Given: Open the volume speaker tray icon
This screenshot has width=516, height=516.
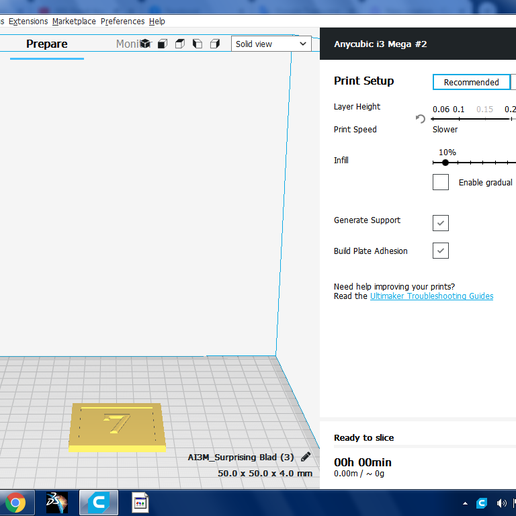Looking at the screenshot, I should point(501,503).
